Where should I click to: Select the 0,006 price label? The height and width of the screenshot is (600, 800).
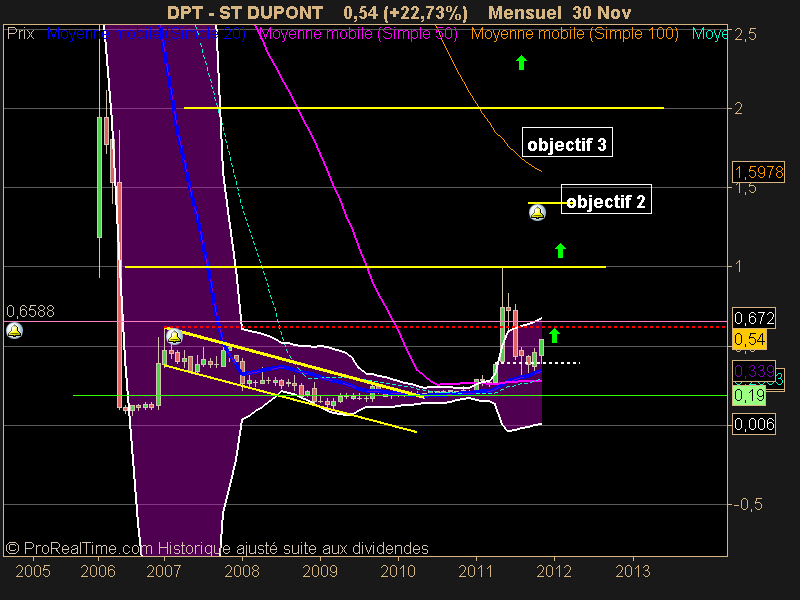click(x=754, y=424)
